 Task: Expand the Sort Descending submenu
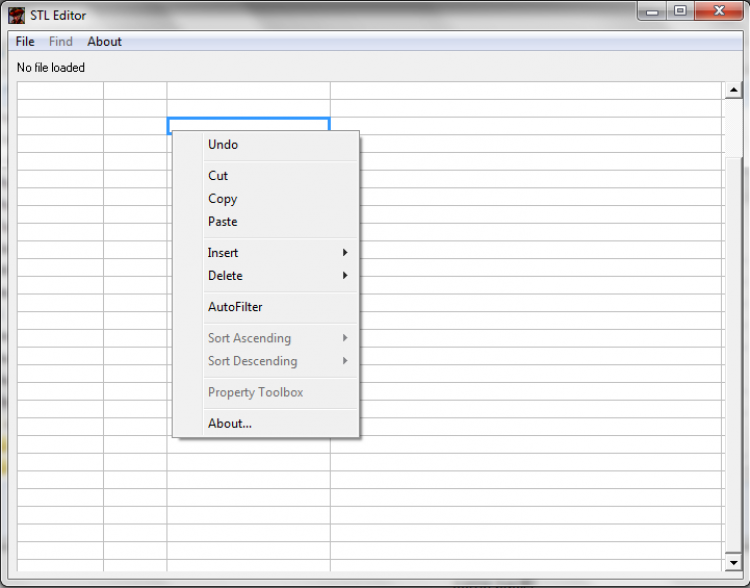(266, 361)
